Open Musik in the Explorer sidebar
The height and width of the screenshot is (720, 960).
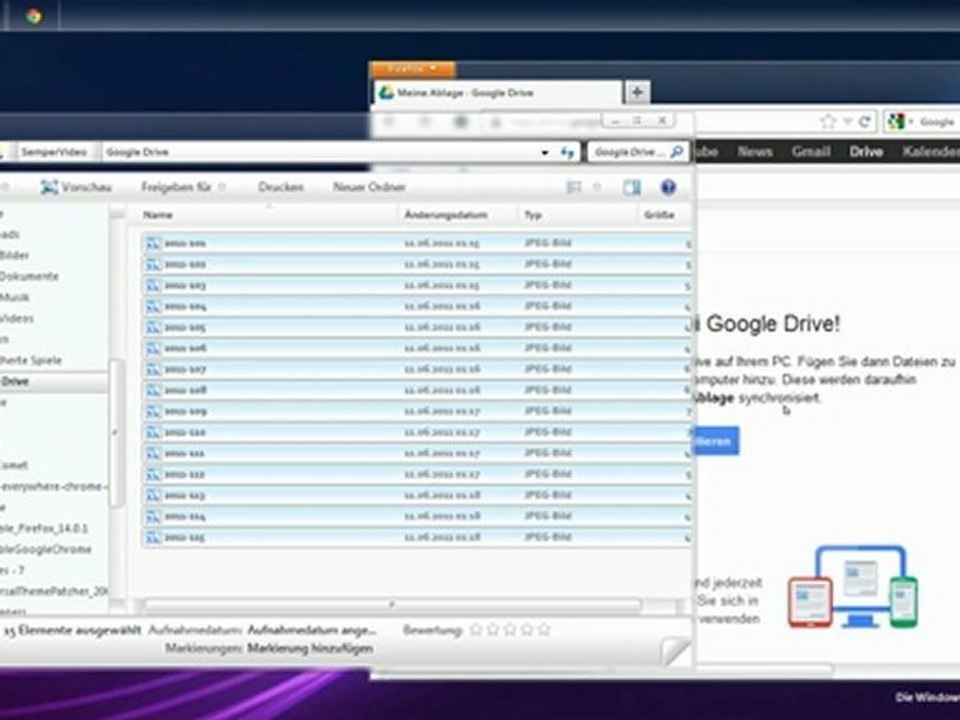coord(15,298)
